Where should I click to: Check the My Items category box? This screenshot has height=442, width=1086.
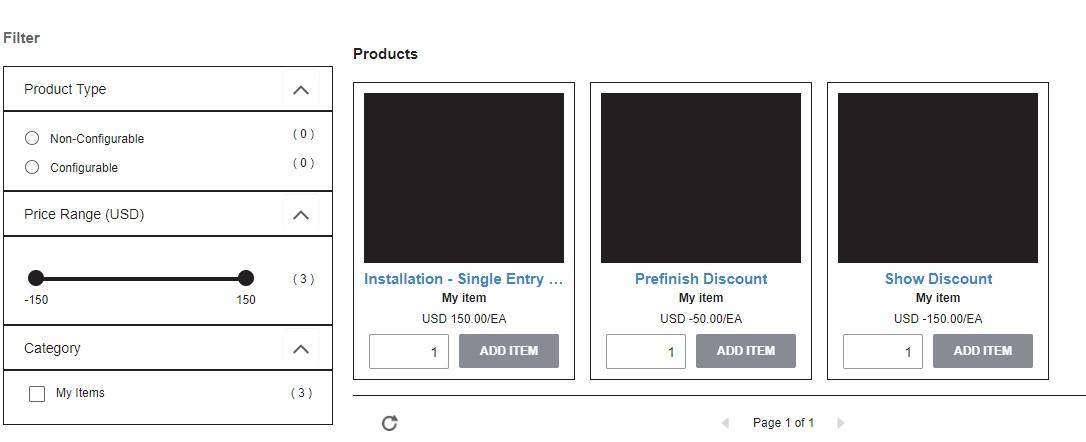point(37,394)
